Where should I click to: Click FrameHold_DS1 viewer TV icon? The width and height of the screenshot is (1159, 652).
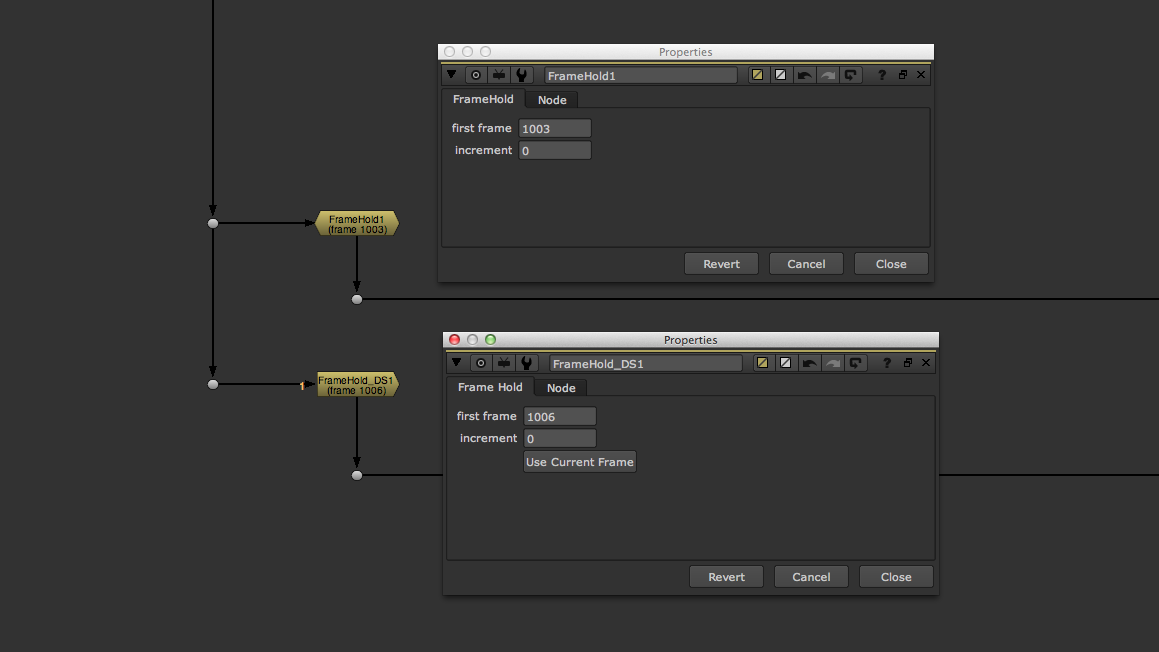[504, 363]
